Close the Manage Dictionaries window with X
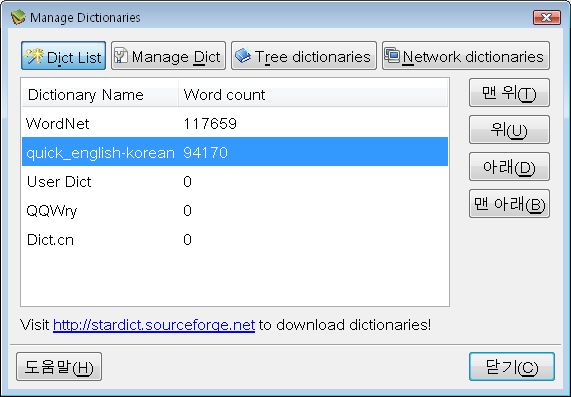This screenshot has width=571, height=397. coord(547,17)
